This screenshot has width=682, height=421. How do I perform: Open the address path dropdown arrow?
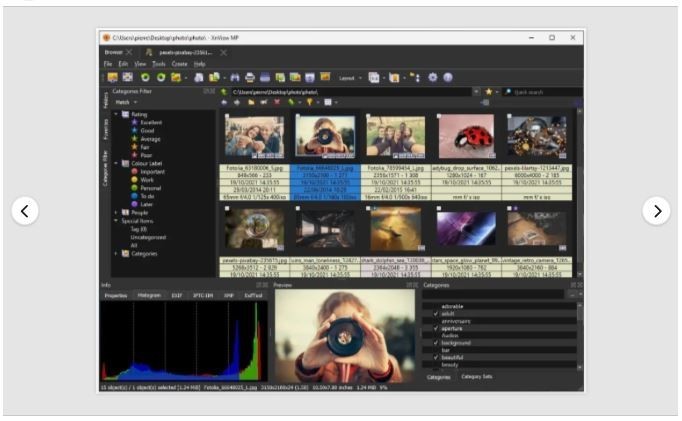(x=476, y=92)
